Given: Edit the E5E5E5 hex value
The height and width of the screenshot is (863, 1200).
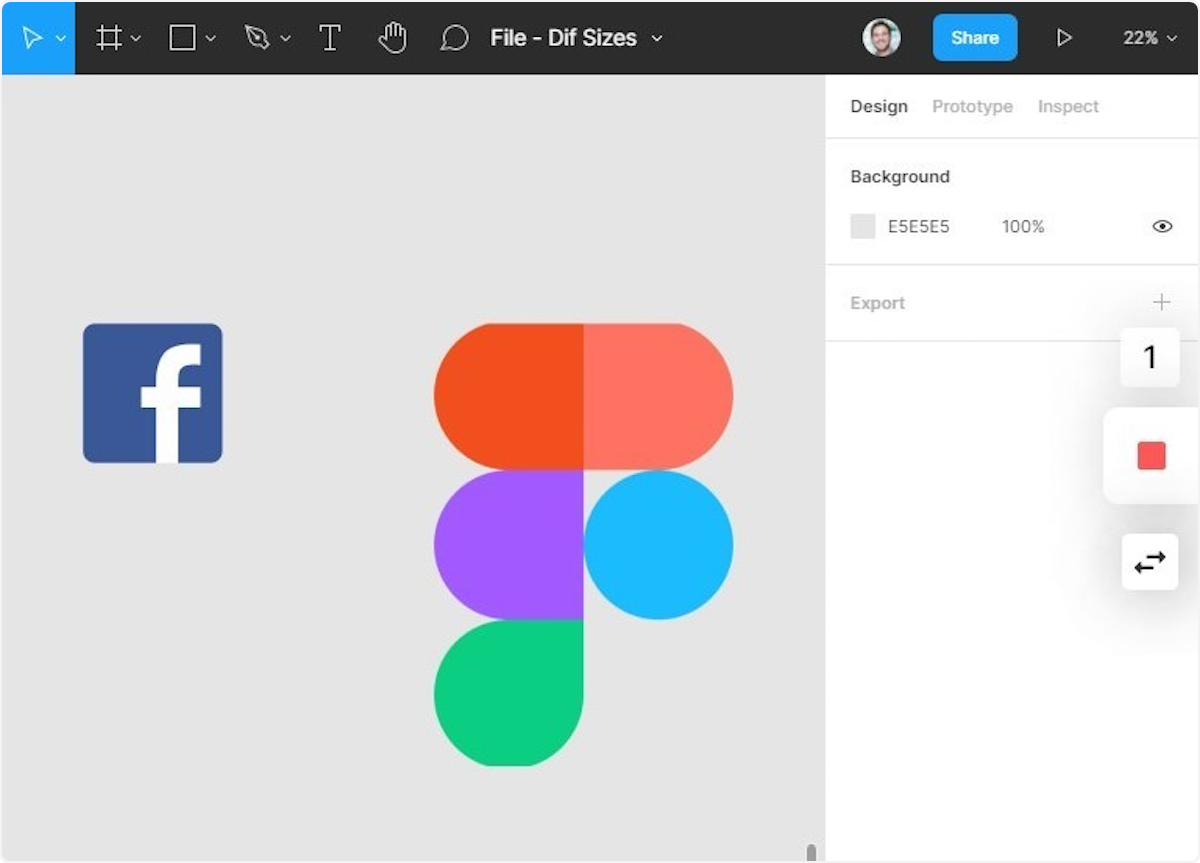Looking at the screenshot, I should pyautogui.click(x=919, y=227).
